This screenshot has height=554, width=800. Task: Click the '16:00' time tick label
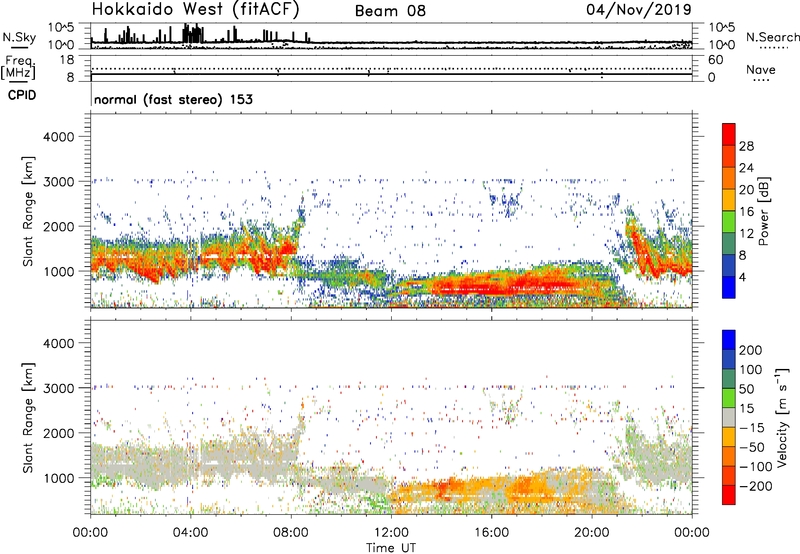pos(491,533)
